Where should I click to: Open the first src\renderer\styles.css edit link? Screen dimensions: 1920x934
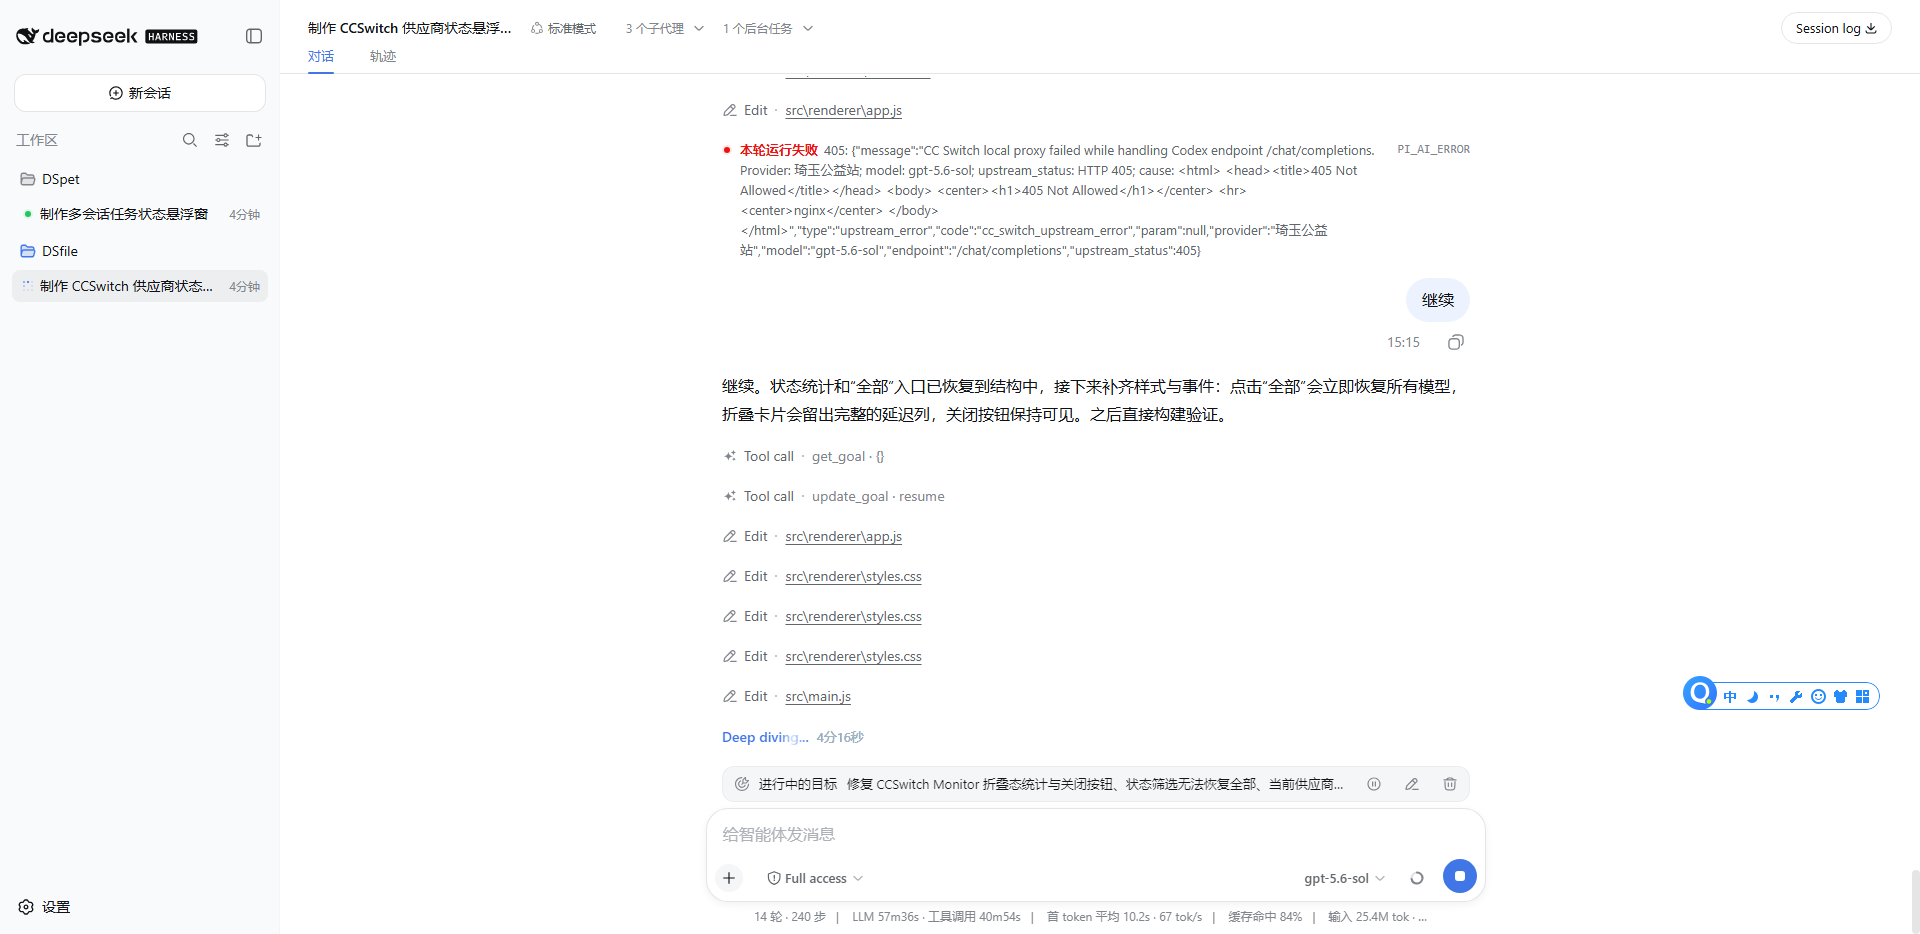(853, 577)
